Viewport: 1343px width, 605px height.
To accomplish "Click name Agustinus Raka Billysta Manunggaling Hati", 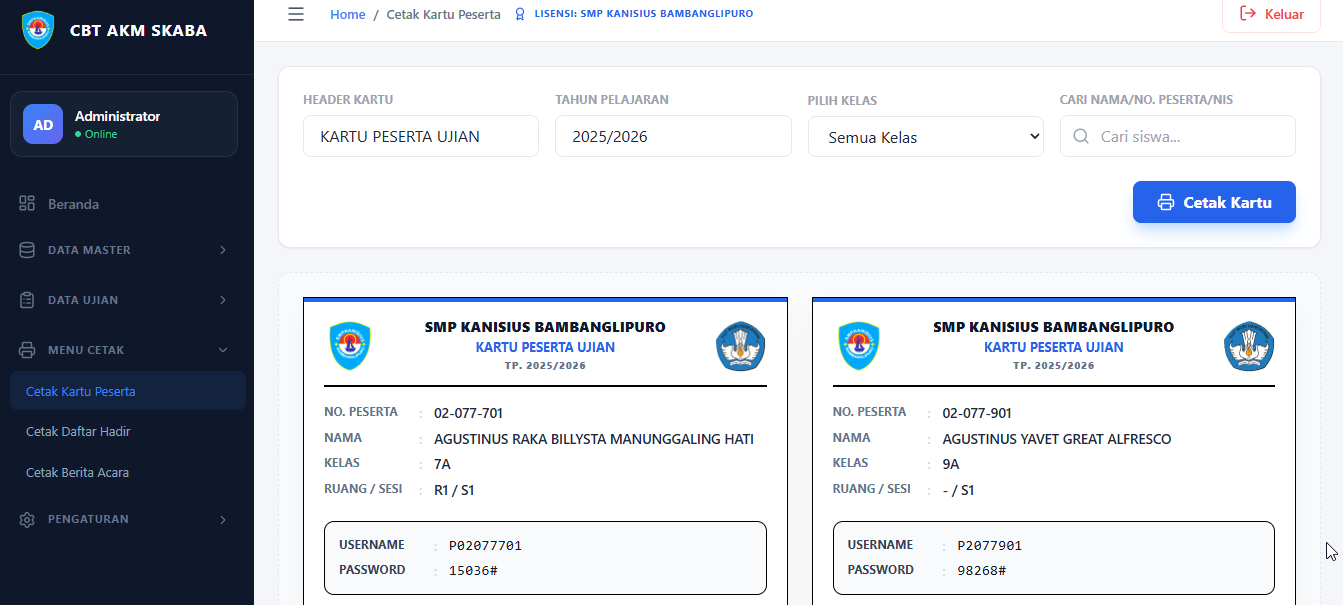I will click(594, 439).
